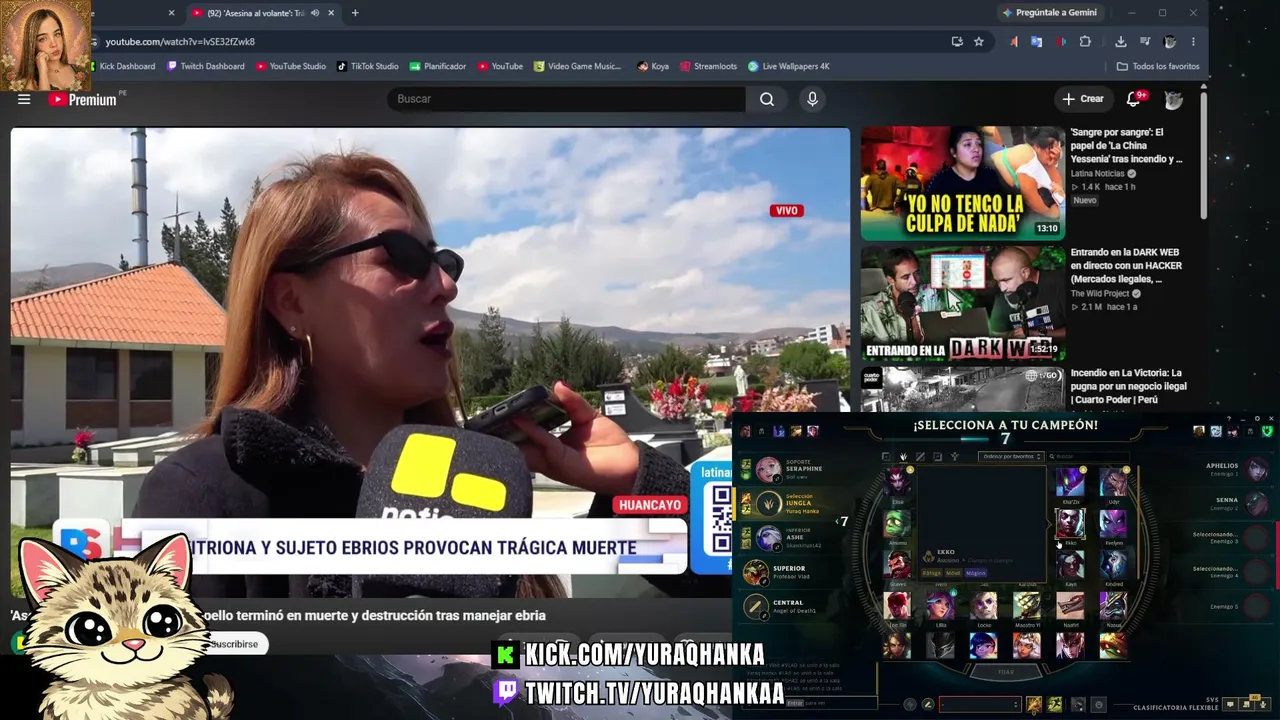Open the Dark Web hacker video thumbnail
Viewport: 1280px width, 720px height.
(x=963, y=303)
